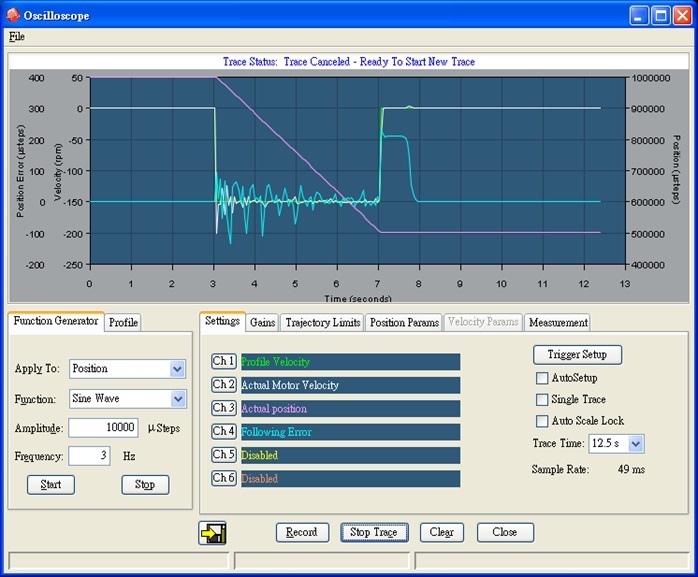Toggle the Single Trace checkbox
Viewport: 698px width, 577px height.
[542, 399]
